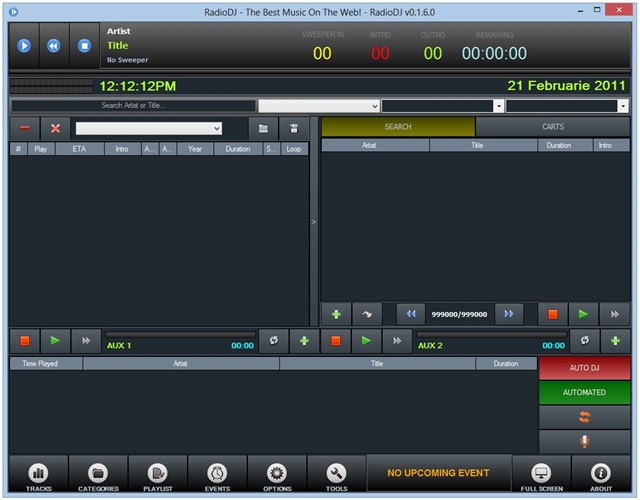Click the red curved arrow insert button
The height and width of the screenshot is (500, 640).
[367, 314]
